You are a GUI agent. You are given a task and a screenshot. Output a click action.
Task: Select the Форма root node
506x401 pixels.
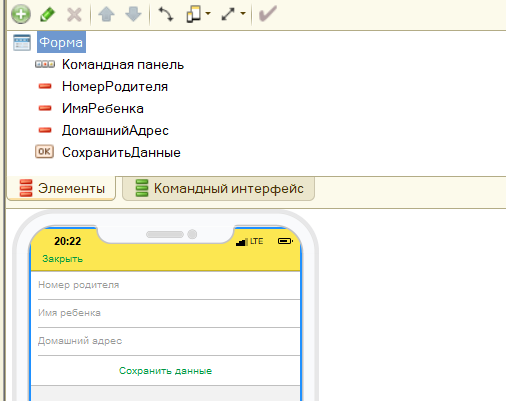[x=61, y=42]
